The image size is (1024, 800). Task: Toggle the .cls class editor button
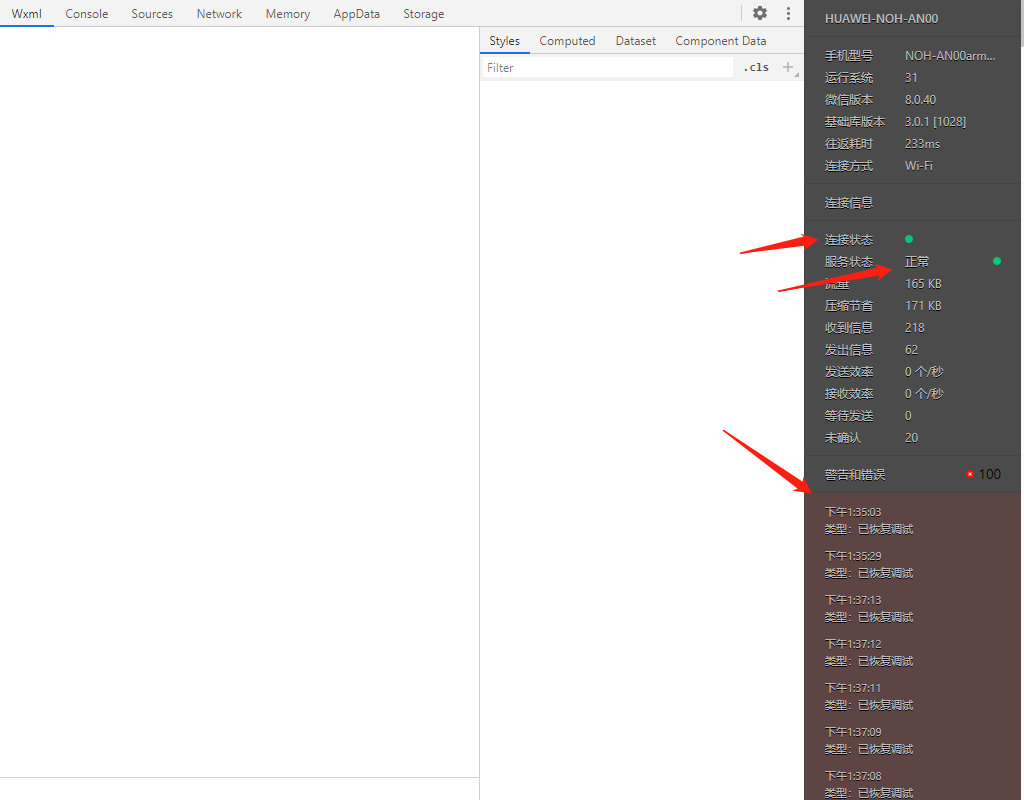point(756,67)
